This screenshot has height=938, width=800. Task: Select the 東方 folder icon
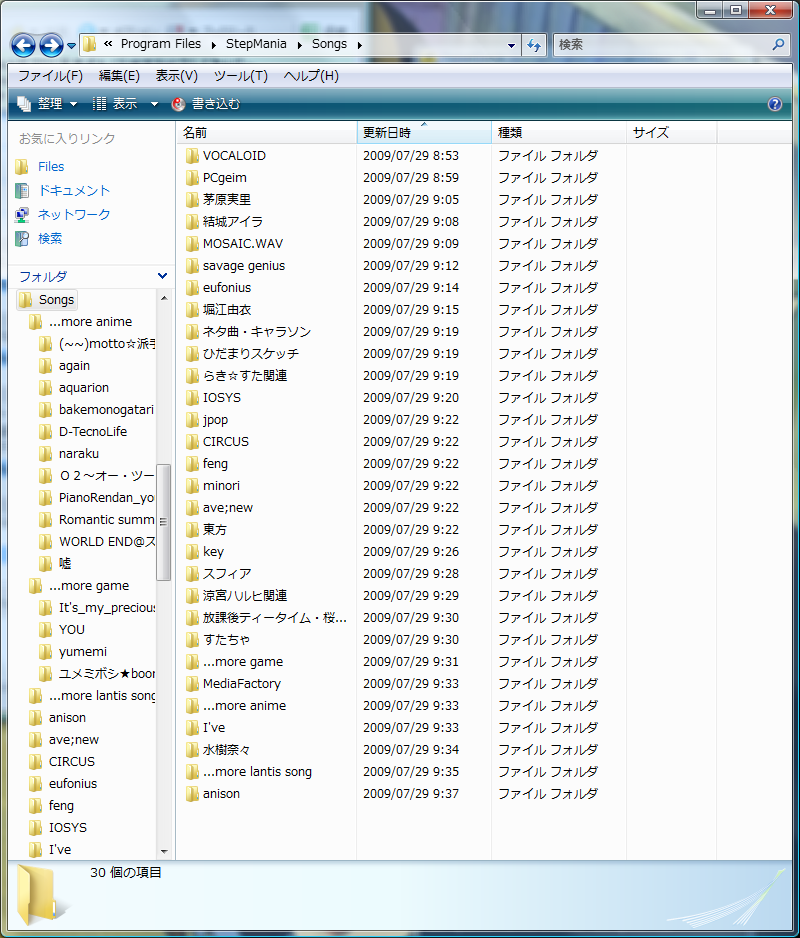pos(191,530)
